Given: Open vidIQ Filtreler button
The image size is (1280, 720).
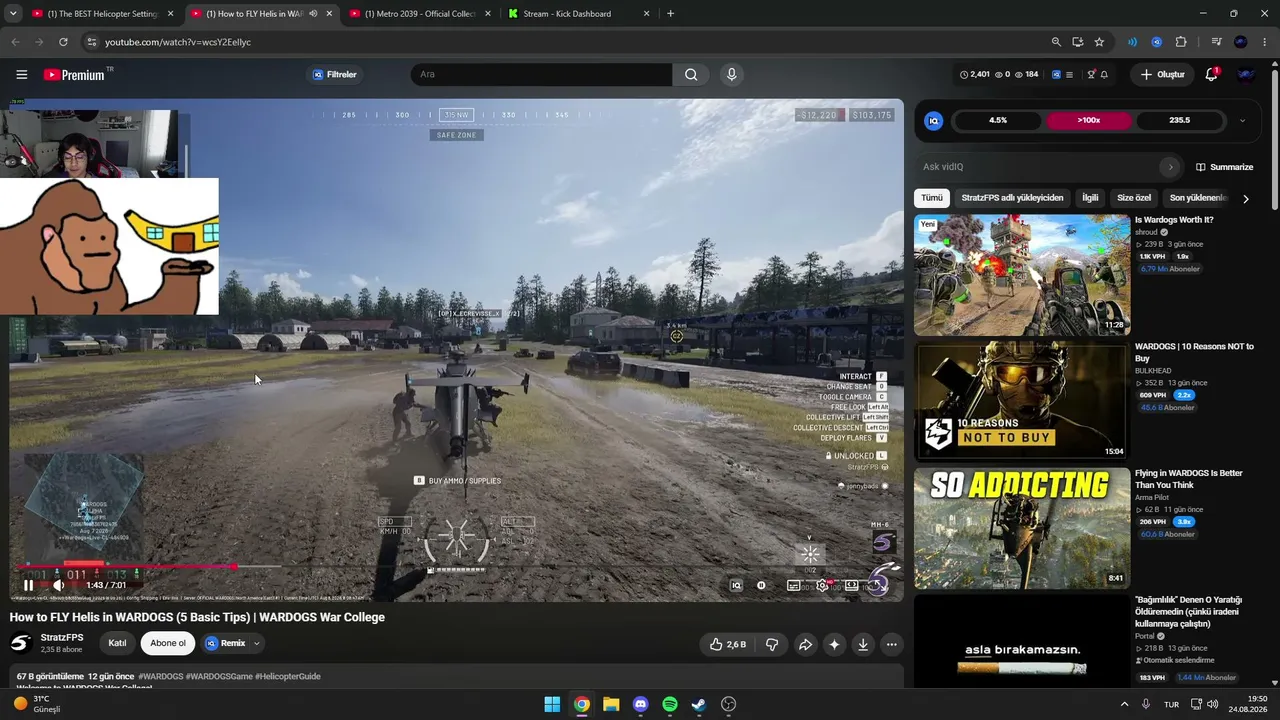Looking at the screenshot, I should (334, 74).
